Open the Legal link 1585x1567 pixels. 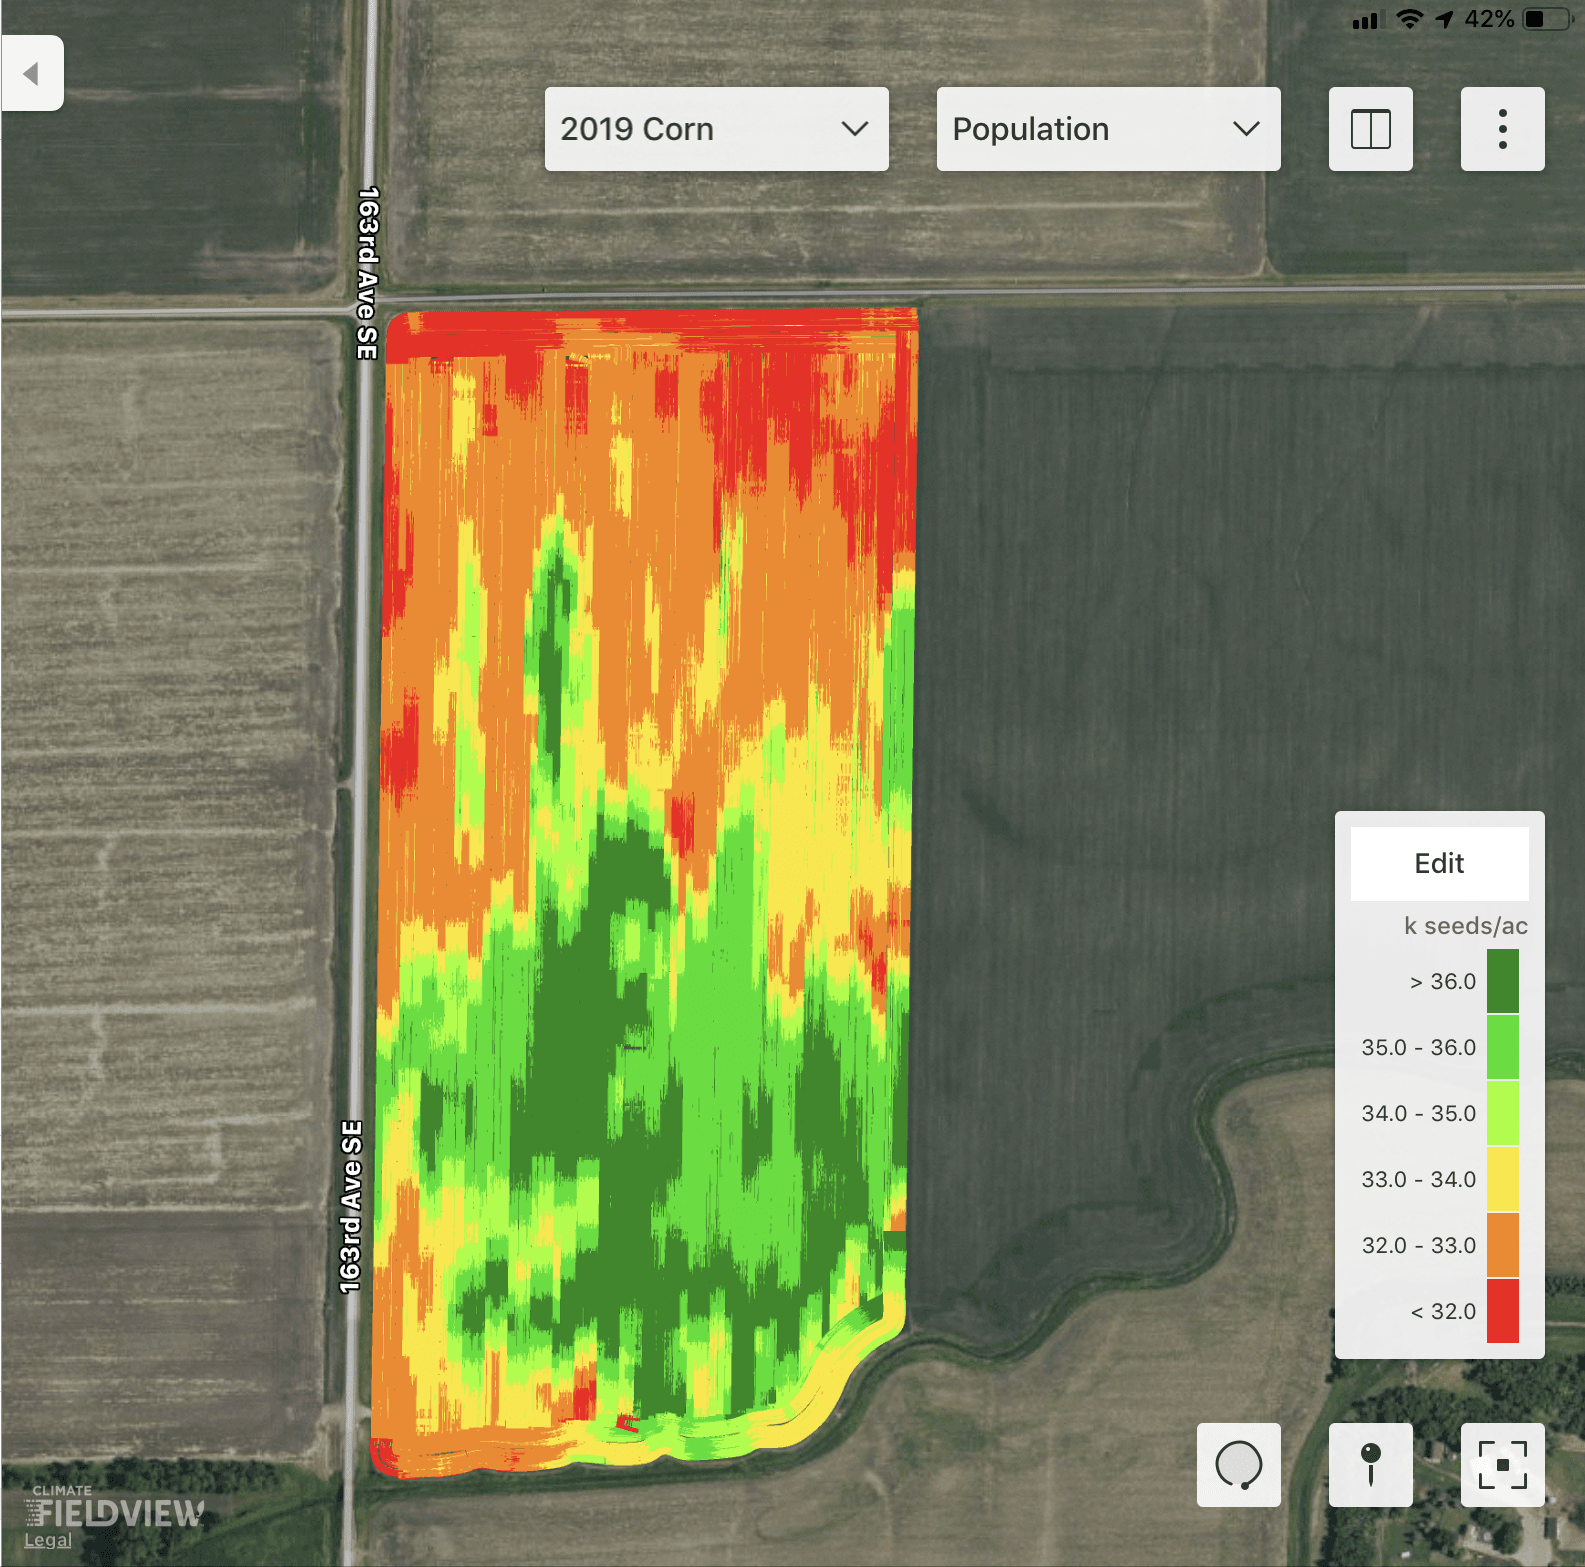48,1540
